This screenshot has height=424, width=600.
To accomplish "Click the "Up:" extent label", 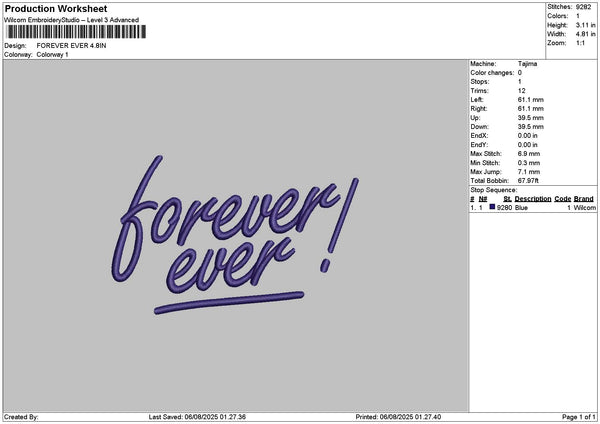I will 475,118.
